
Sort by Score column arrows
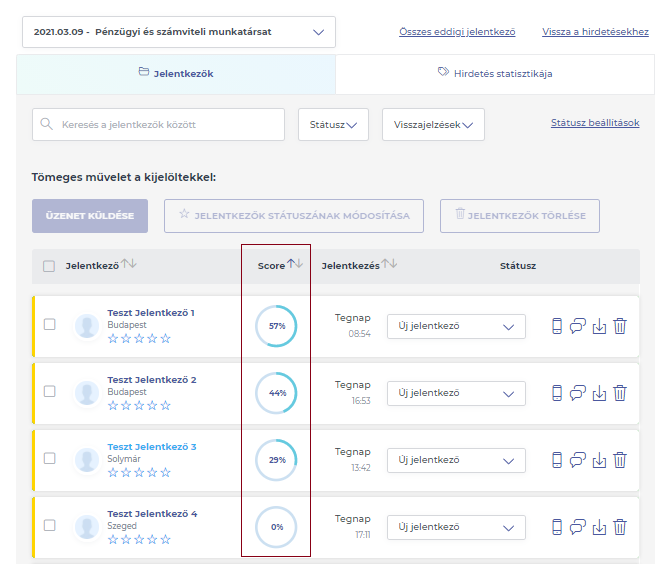[x=295, y=265]
